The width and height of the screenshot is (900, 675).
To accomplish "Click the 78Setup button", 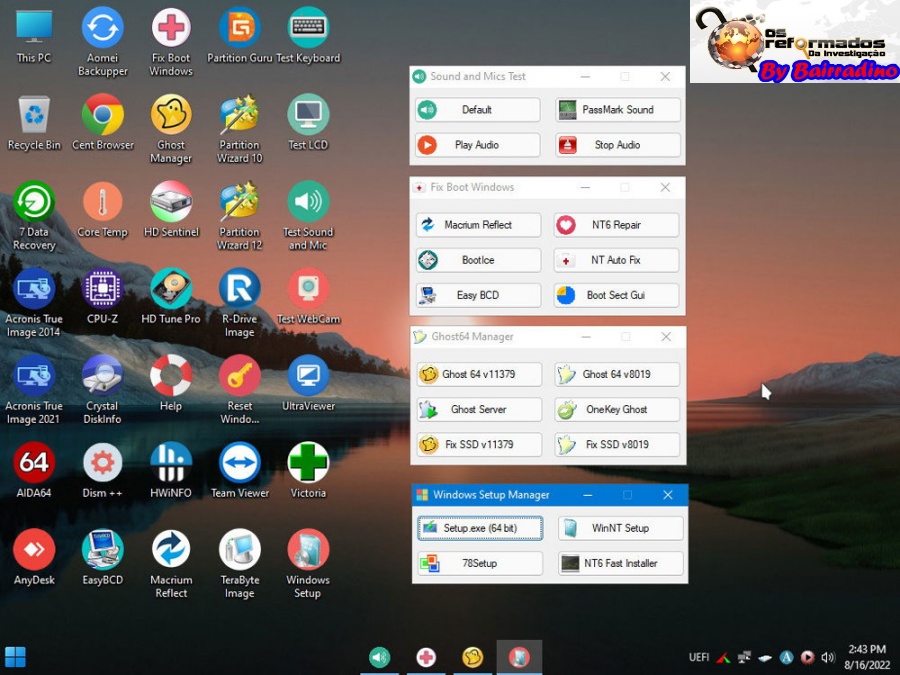I will click(x=480, y=563).
